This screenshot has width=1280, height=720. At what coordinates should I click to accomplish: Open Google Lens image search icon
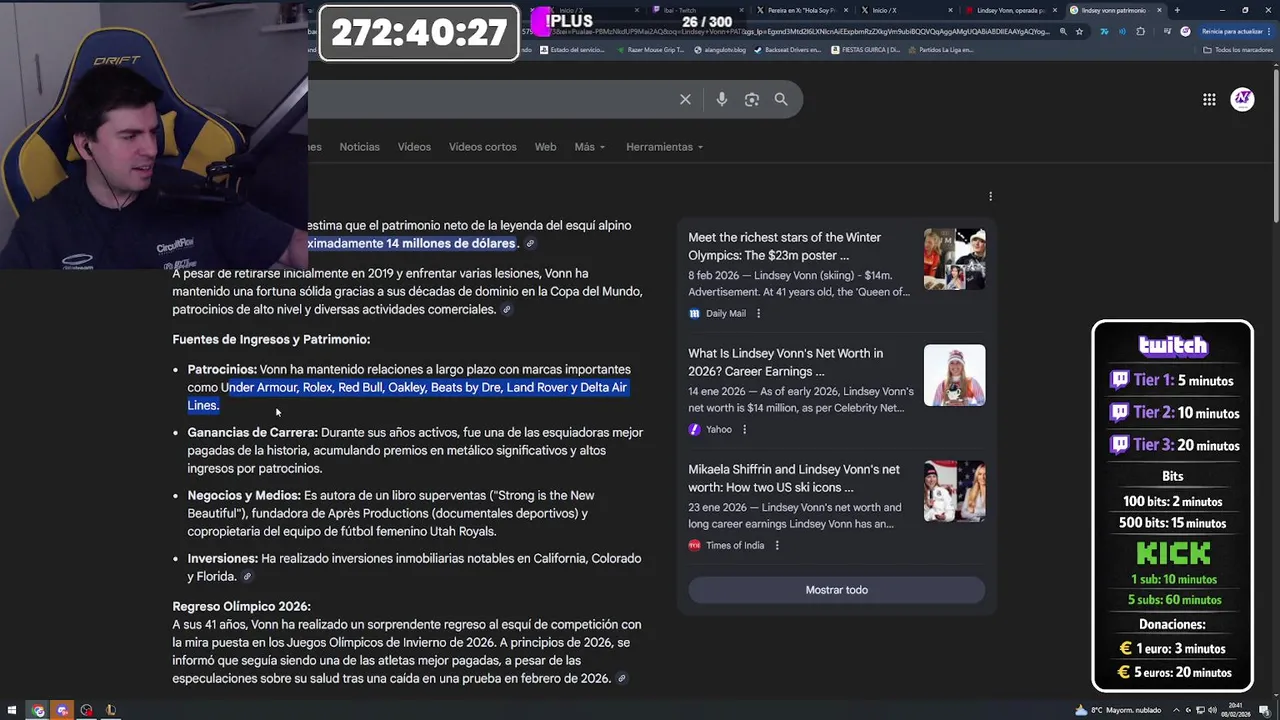click(x=752, y=100)
